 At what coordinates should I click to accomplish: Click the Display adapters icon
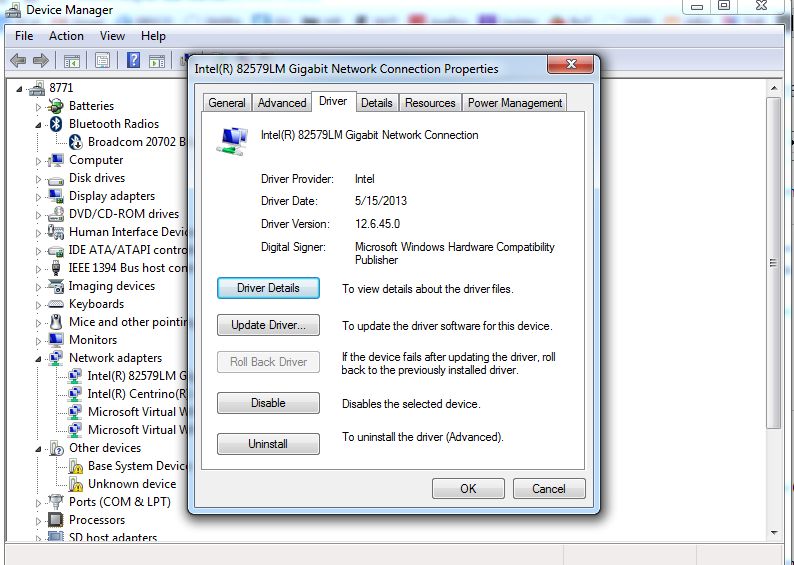pyautogui.click(x=55, y=196)
